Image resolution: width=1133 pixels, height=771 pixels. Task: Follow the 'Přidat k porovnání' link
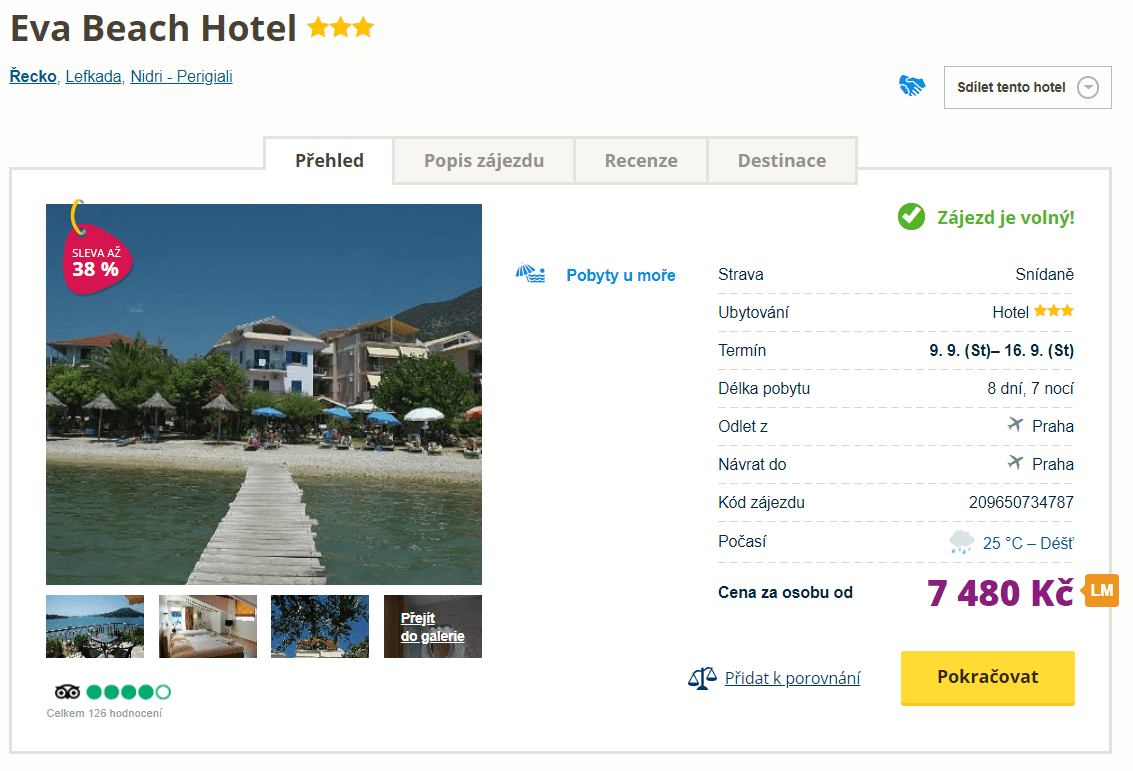click(x=792, y=678)
